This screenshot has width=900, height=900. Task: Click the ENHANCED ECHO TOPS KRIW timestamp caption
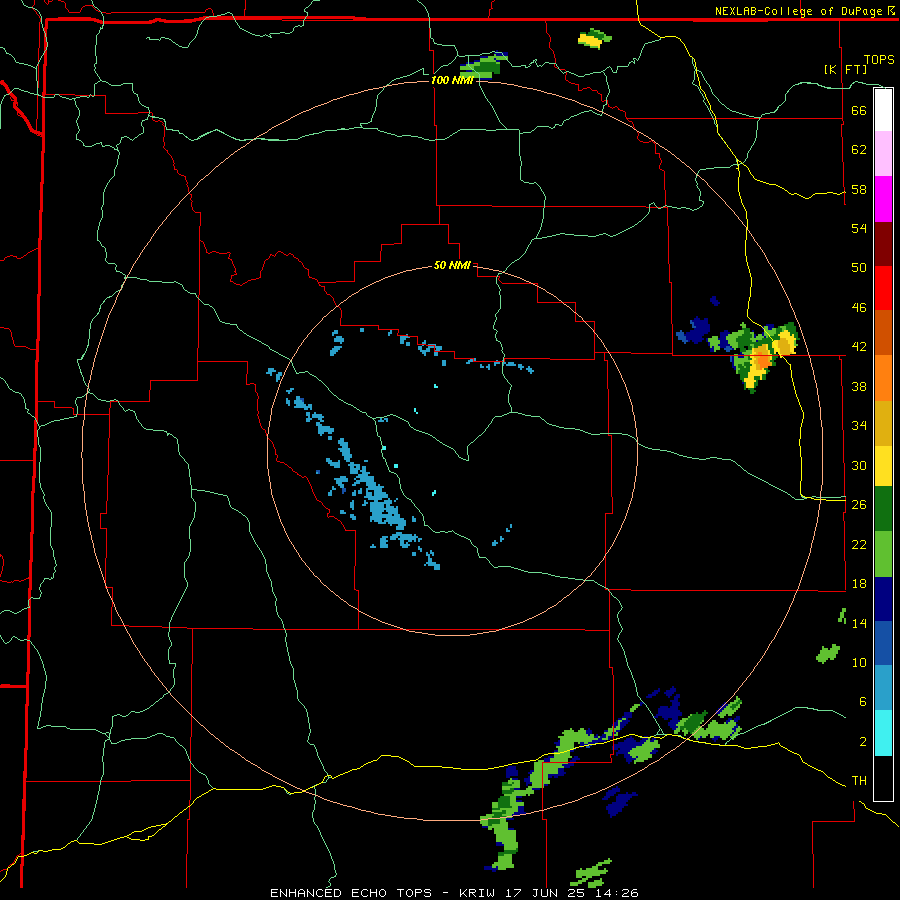pos(454,893)
